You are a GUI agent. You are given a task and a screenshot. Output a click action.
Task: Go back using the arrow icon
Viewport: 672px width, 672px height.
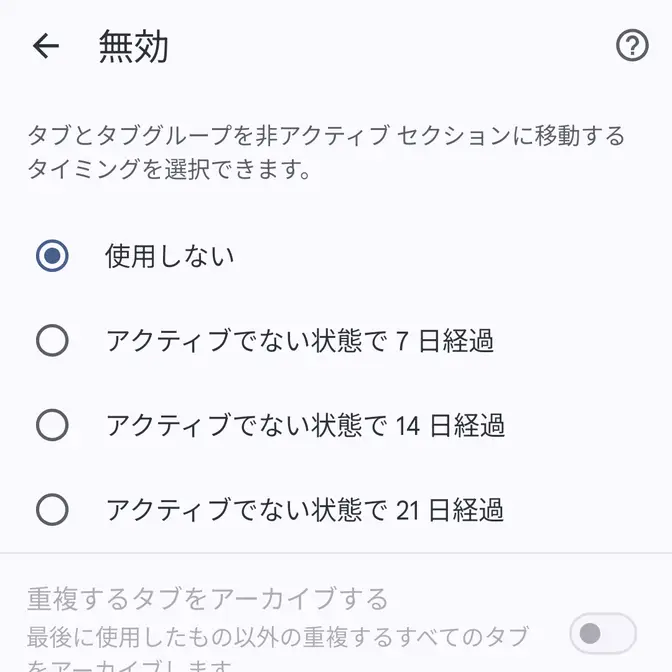click(x=46, y=46)
